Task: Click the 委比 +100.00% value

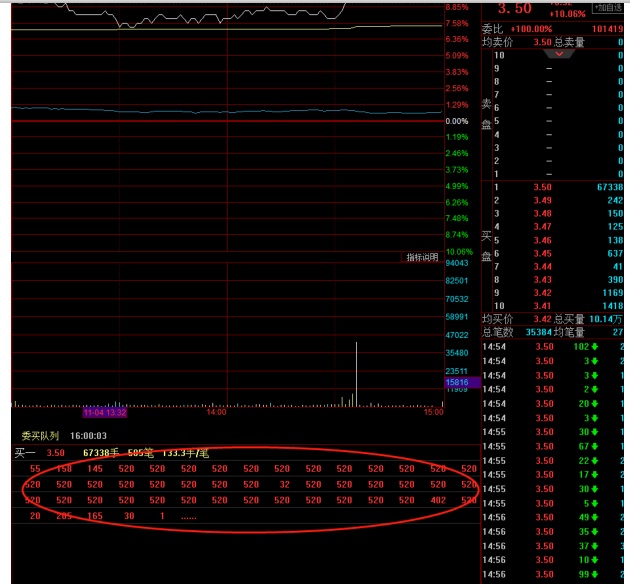Action: (x=531, y=29)
